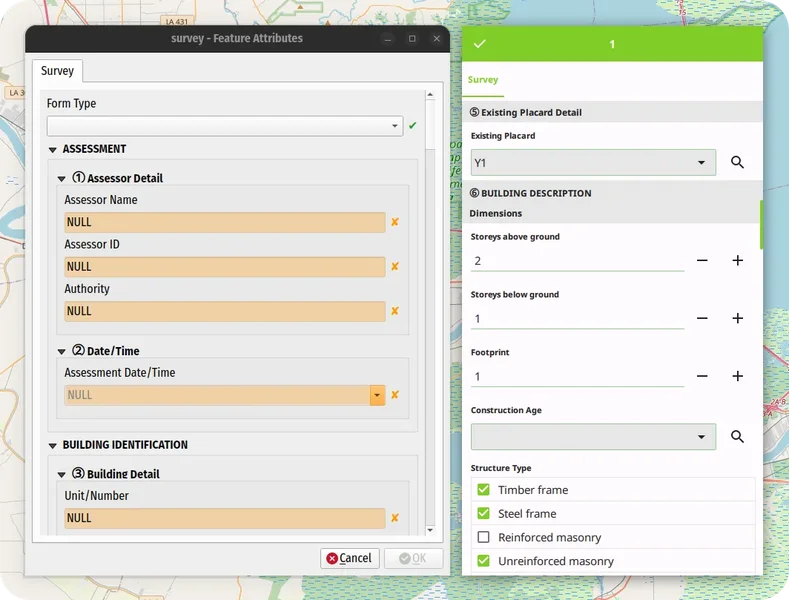Clear the Authority field with the orange X

(x=395, y=311)
